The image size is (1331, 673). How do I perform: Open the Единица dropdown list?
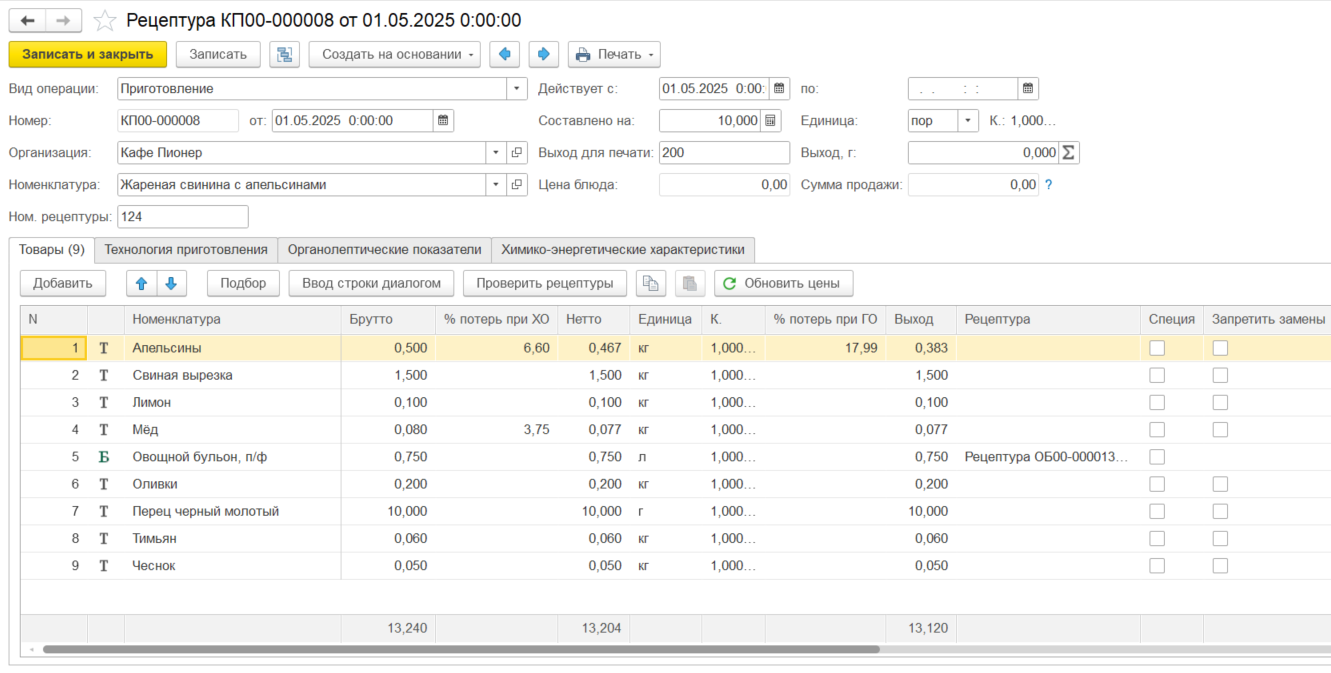click(968, 120)
